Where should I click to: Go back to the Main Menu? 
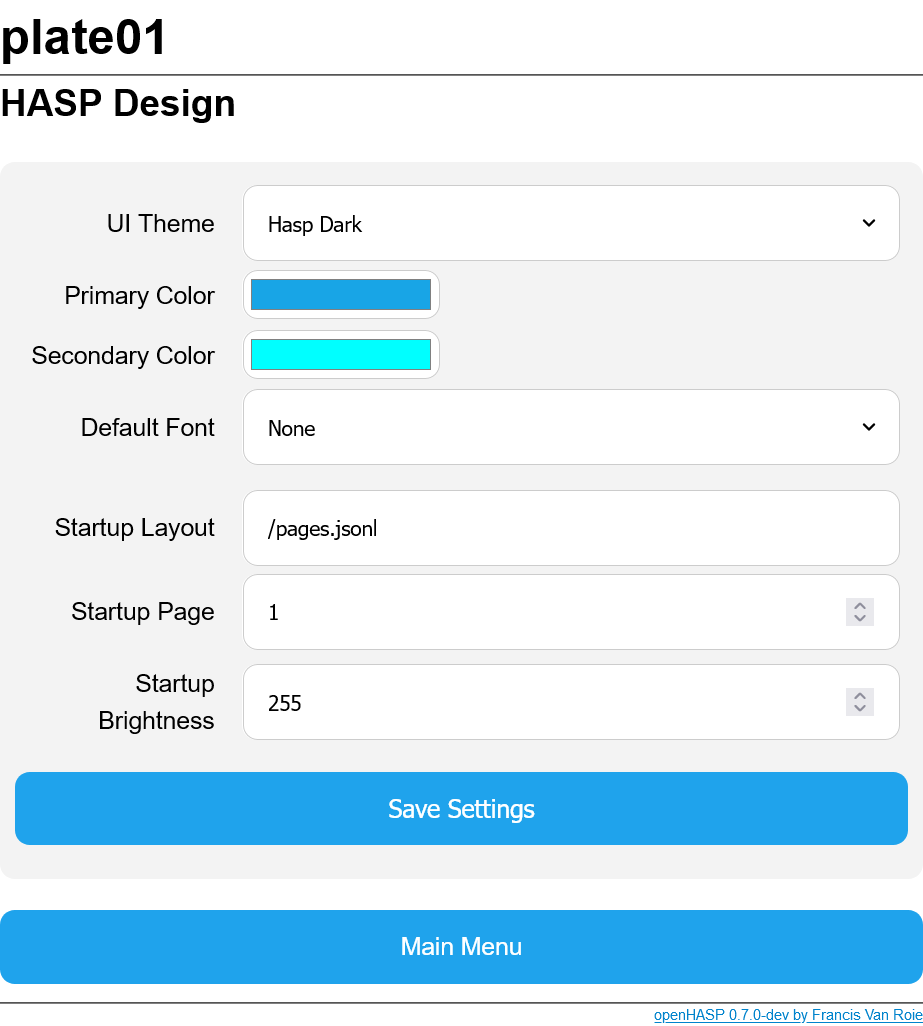461,946
